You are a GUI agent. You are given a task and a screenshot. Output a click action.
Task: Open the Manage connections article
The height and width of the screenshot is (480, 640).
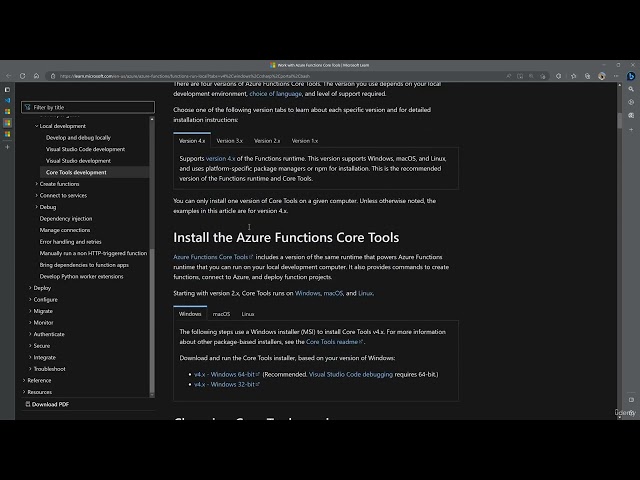pyautogui.click(x=65, y=230)
